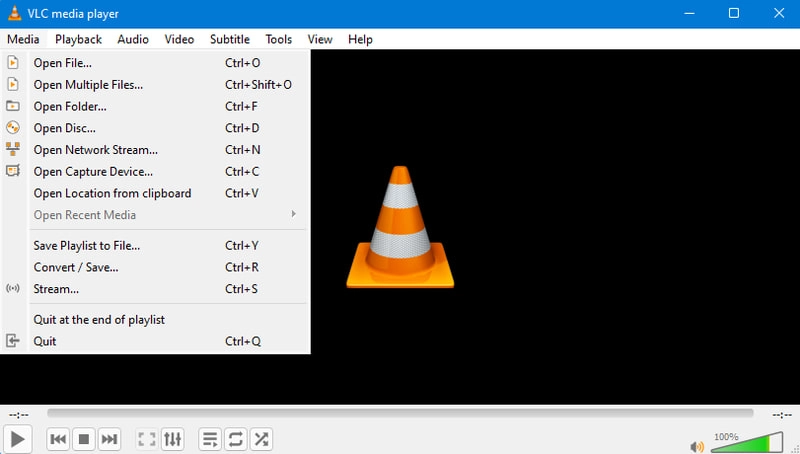This screenshot has width=800, height=454.
Task: Click the playback seek bar
Action: 400,413
